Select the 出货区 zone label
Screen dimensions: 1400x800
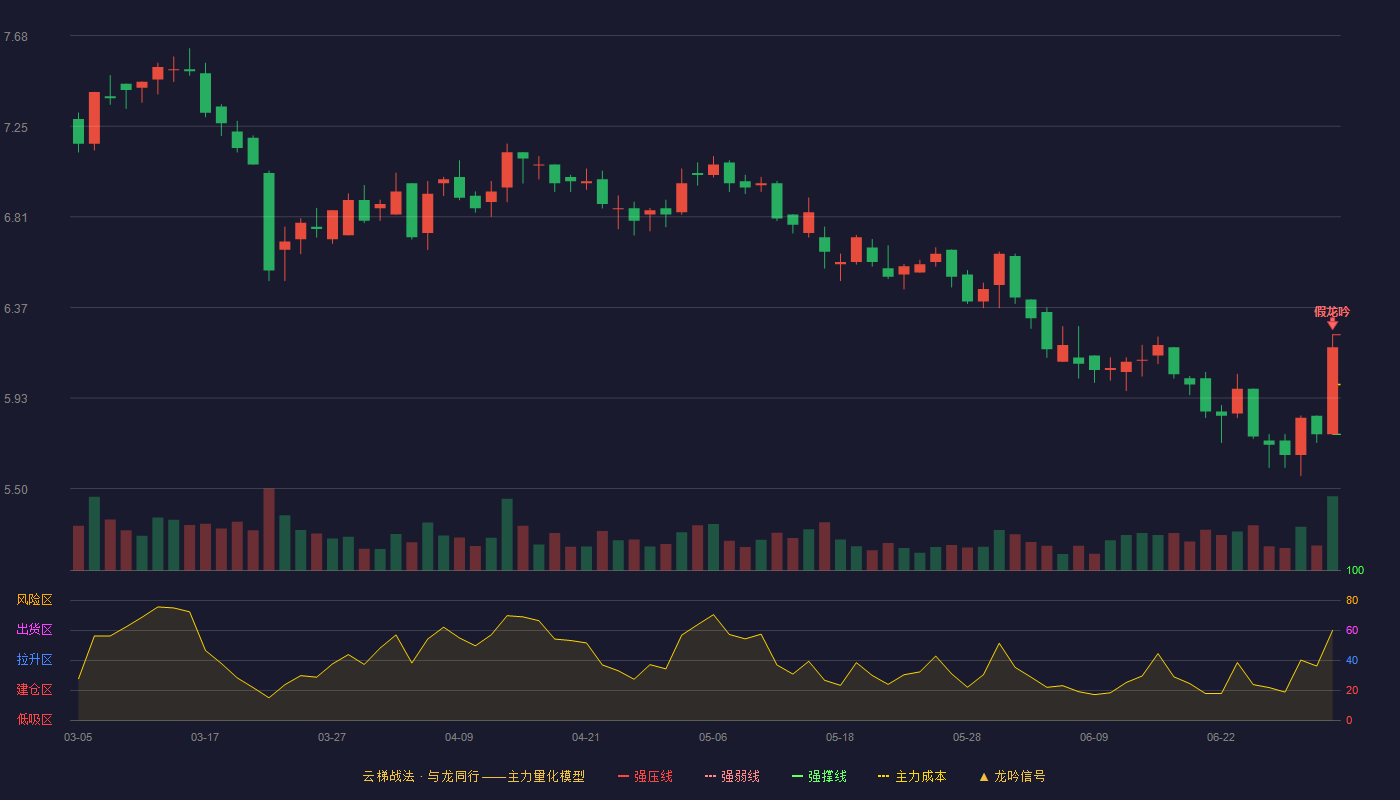[34, 630]
